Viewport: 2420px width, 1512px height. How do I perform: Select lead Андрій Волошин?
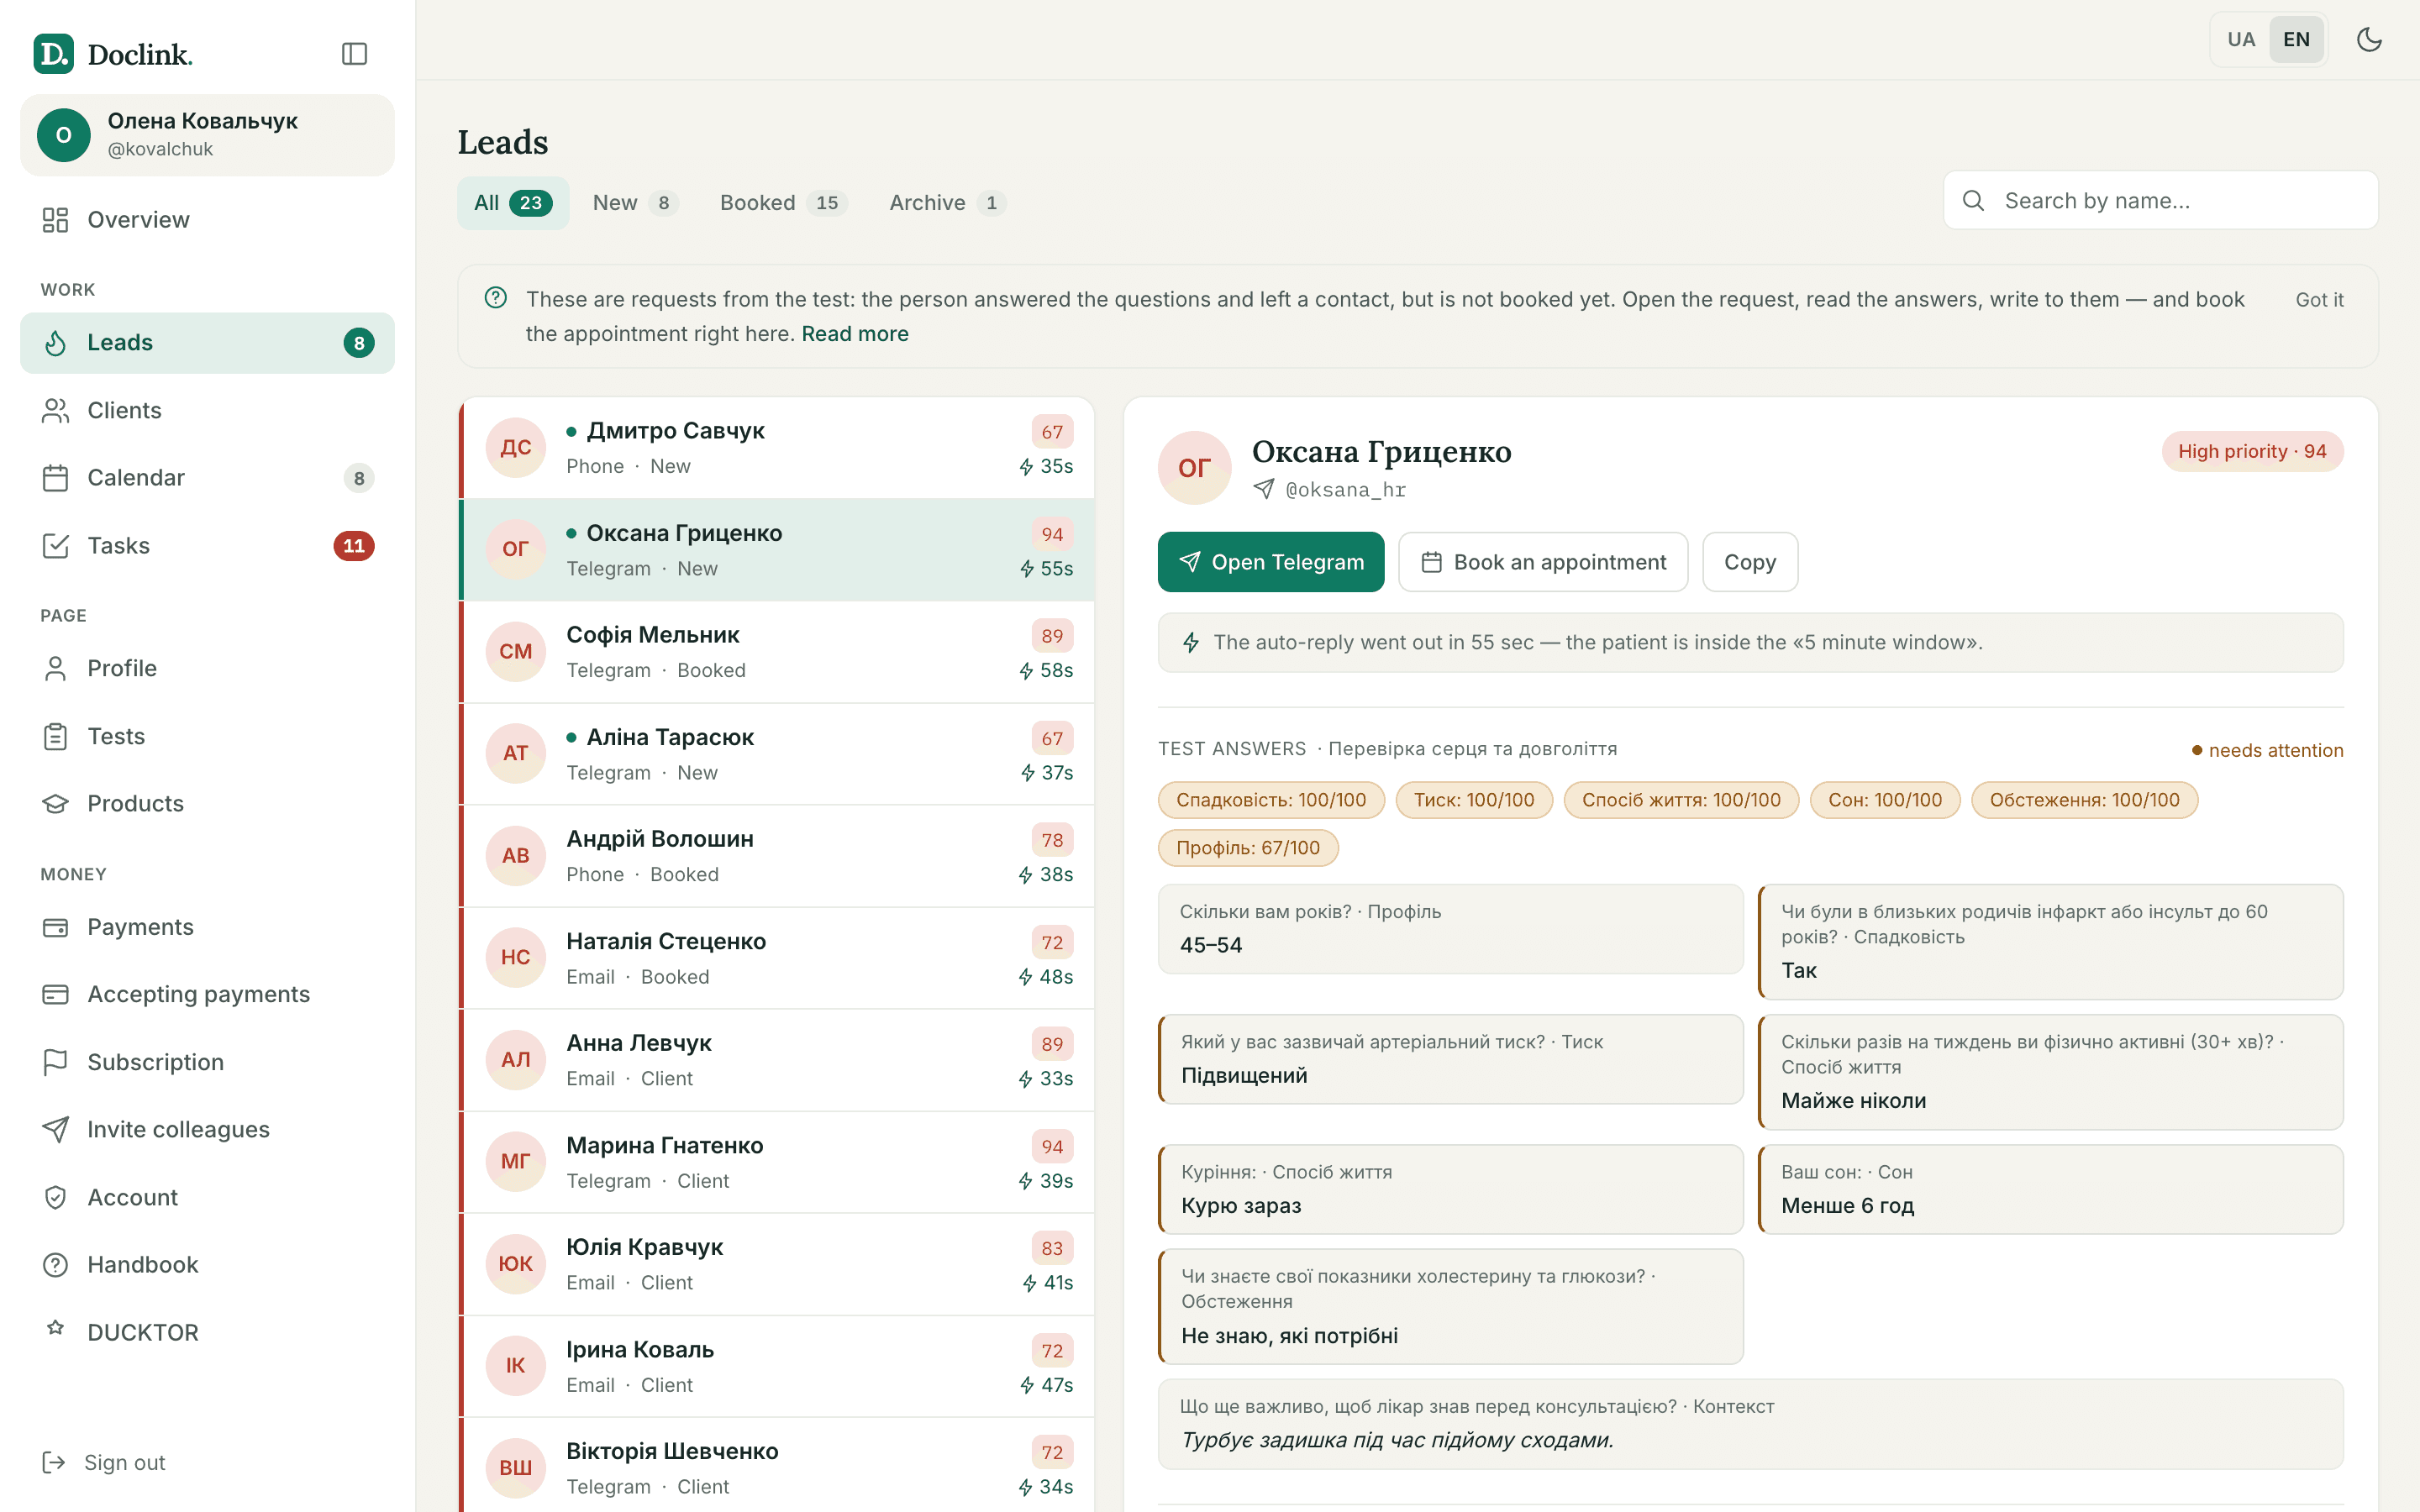(x=777, y=856)
